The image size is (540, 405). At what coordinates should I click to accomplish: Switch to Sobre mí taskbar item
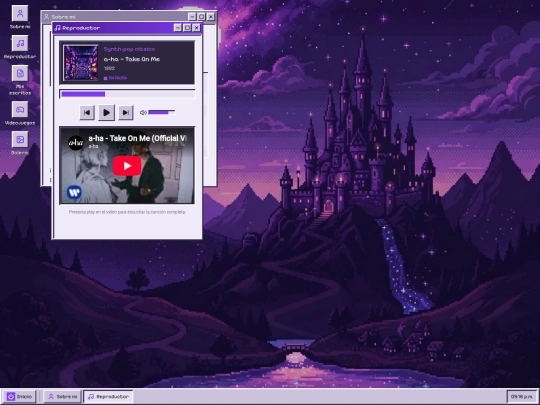click(x=63, y=397)
